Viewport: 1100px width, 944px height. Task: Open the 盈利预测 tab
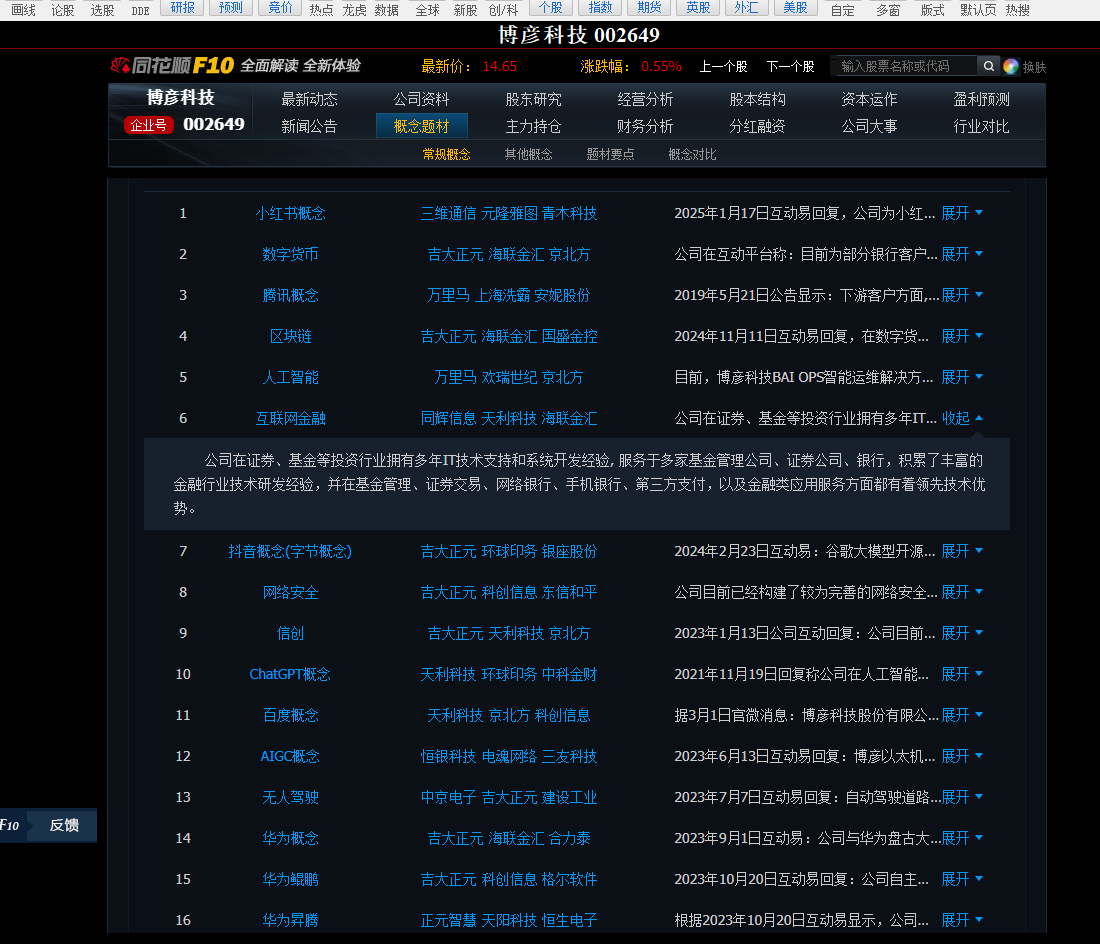pos(981,99)
